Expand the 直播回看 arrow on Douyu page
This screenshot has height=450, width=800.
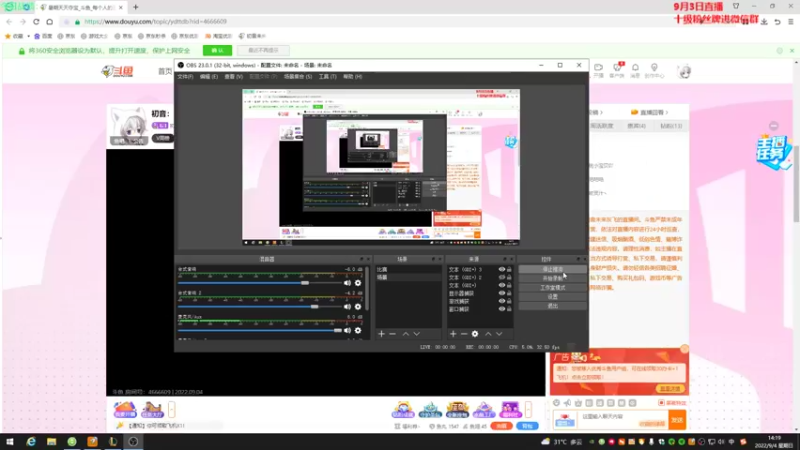(667, 112)
